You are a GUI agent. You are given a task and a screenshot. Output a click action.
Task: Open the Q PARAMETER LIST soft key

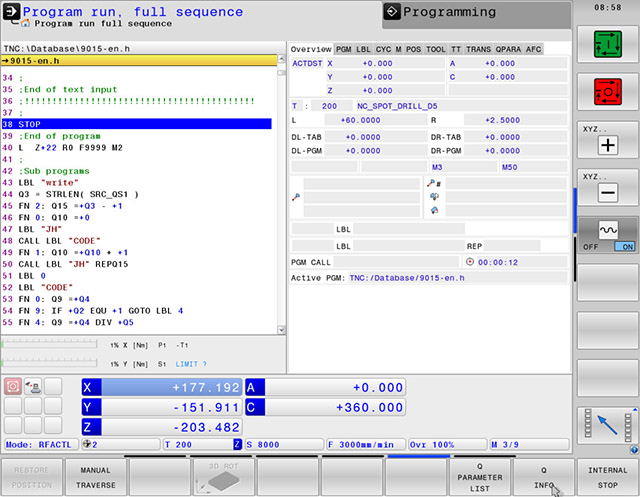480,477
